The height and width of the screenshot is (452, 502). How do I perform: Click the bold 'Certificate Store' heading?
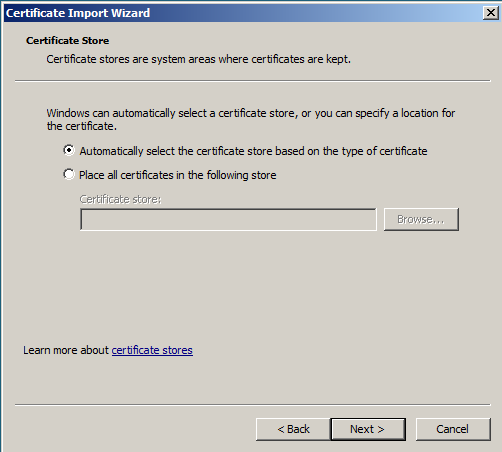68,41
